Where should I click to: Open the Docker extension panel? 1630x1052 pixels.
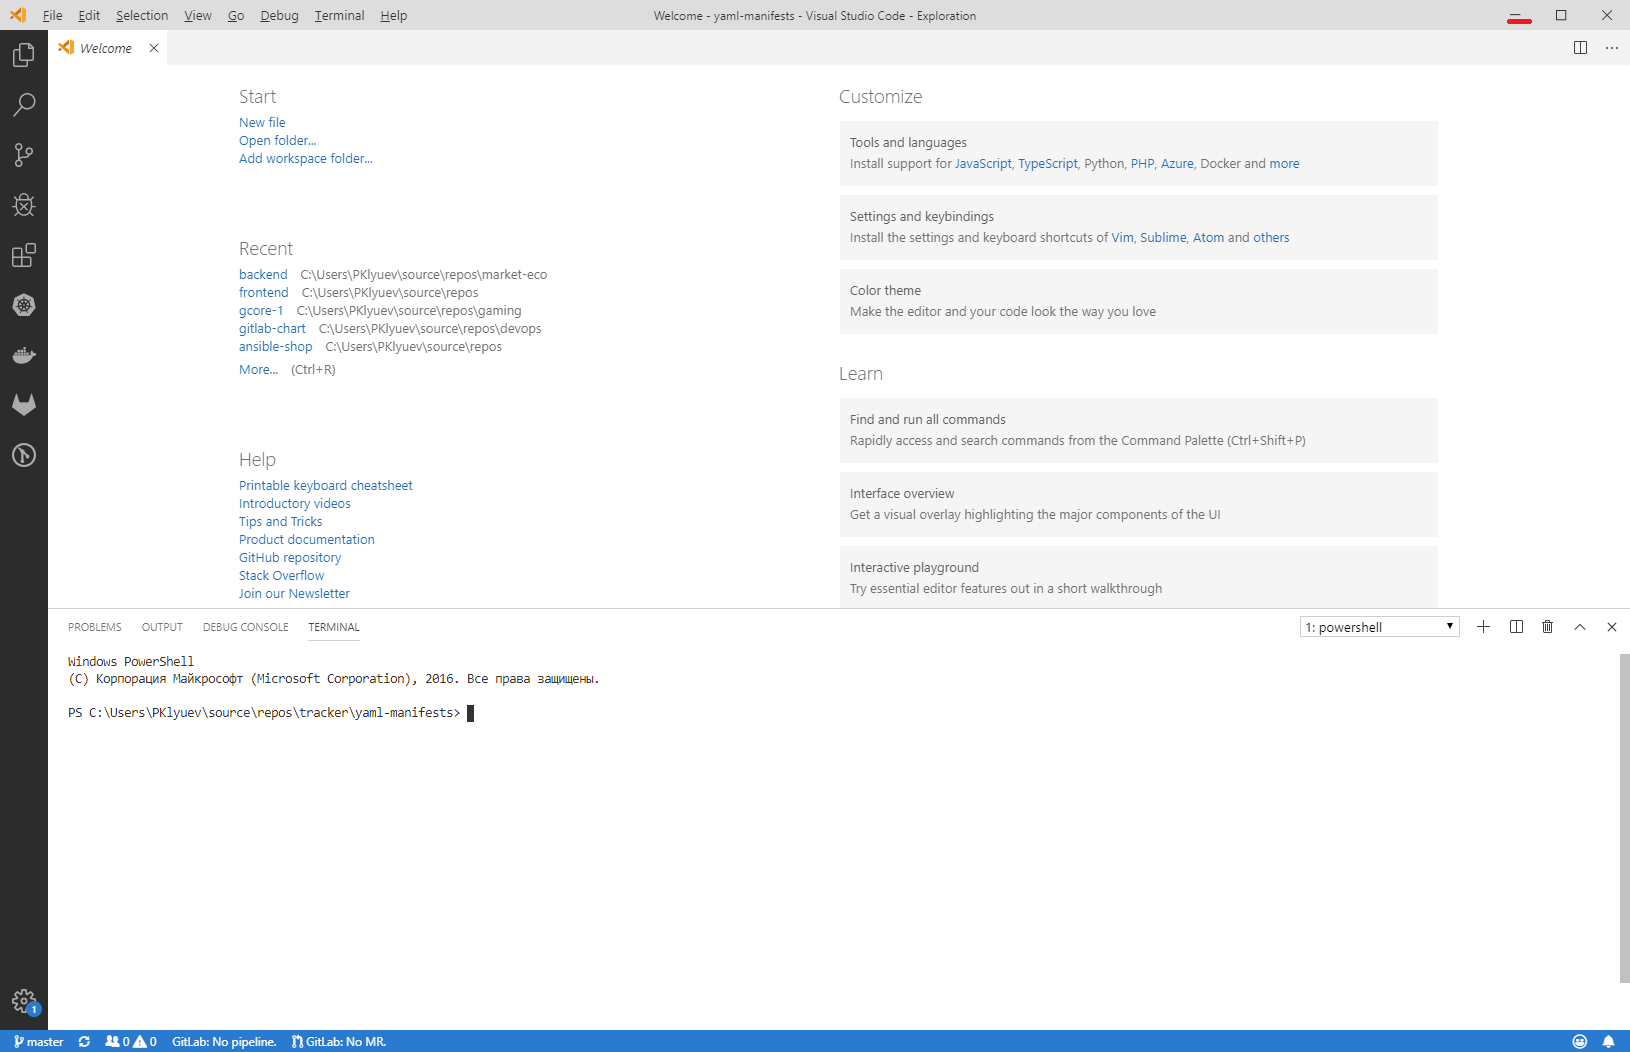(23, 355)
